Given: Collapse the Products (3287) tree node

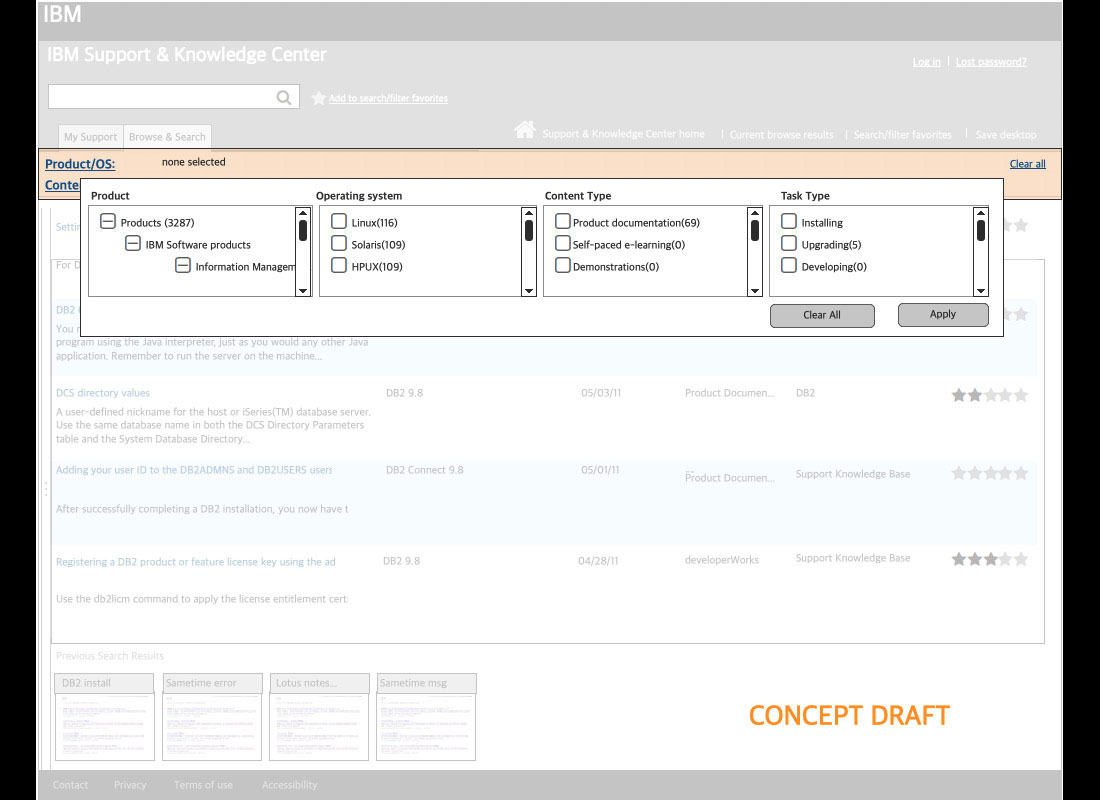Looking at the screenshot, I should [x=108, y=222].
